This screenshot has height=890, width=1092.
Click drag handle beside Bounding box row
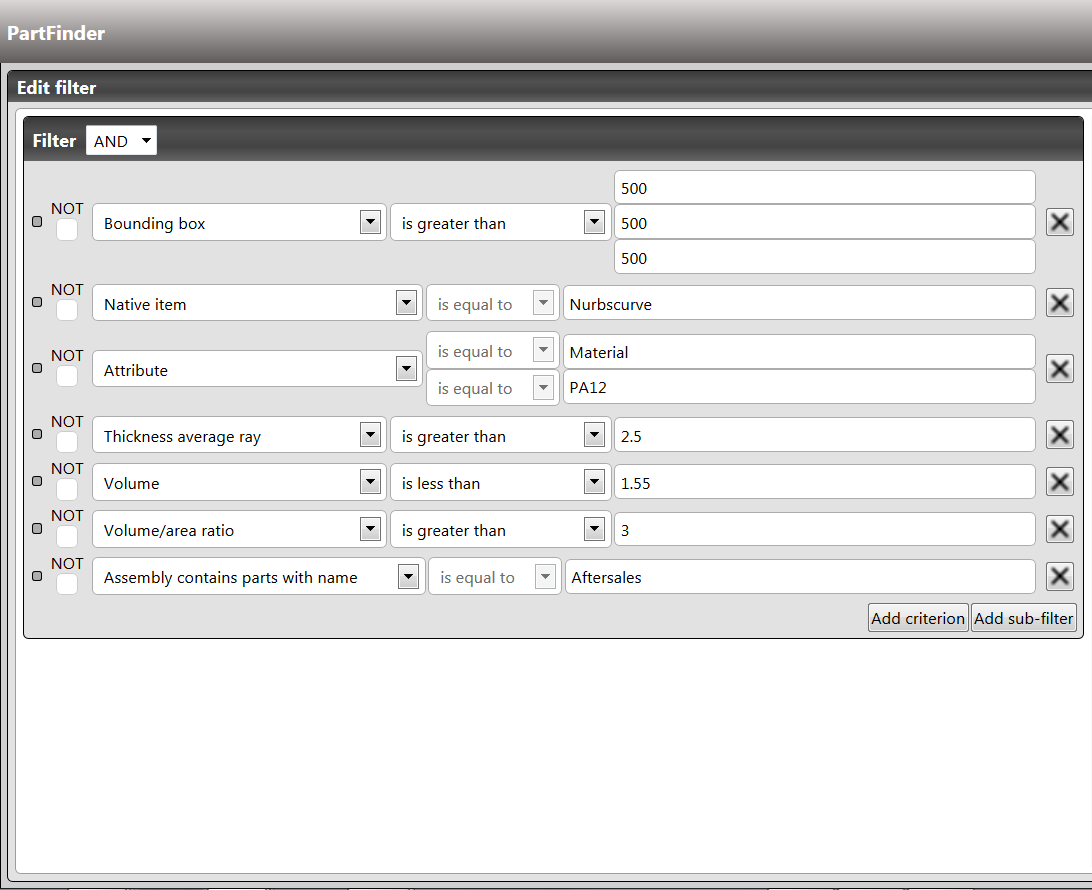37,222
